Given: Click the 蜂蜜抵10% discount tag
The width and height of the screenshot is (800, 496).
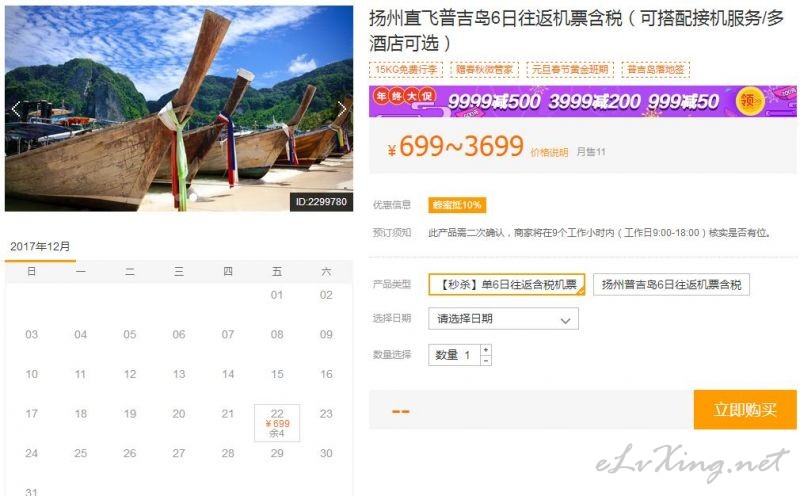Looking at the screenshot, I should (x=457, y=205).
